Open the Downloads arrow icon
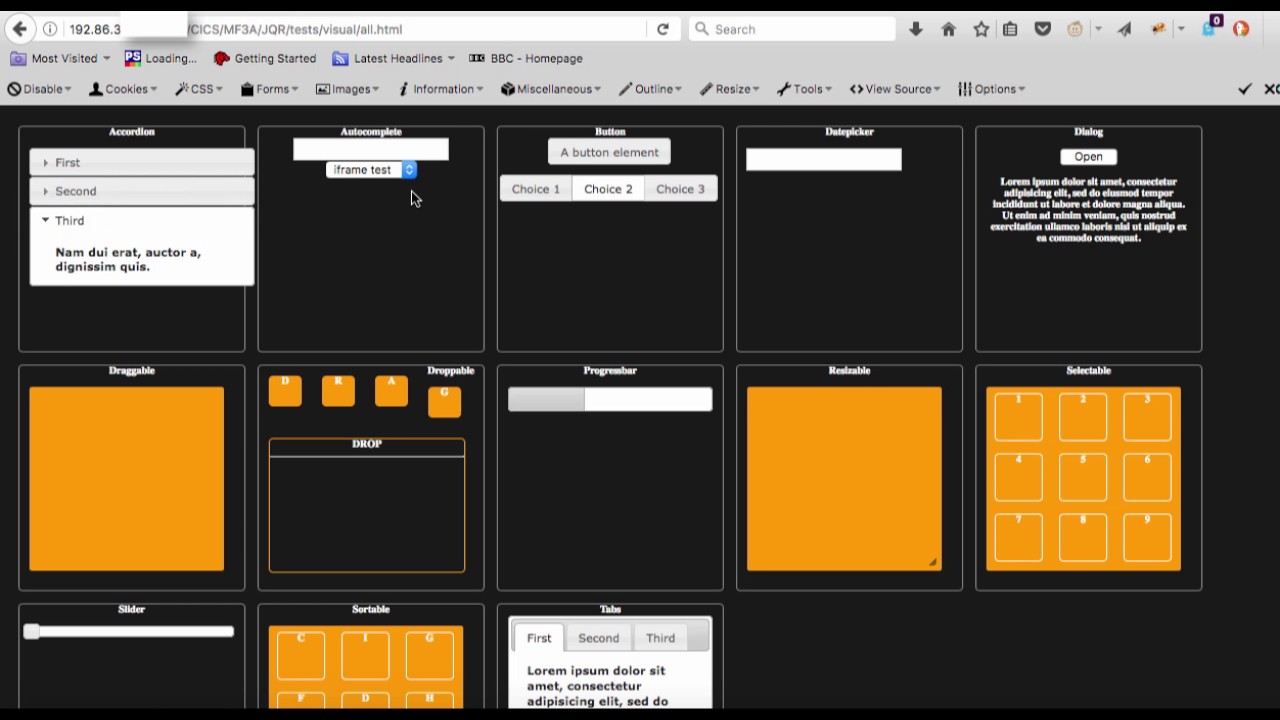 (x=916, y=29)
